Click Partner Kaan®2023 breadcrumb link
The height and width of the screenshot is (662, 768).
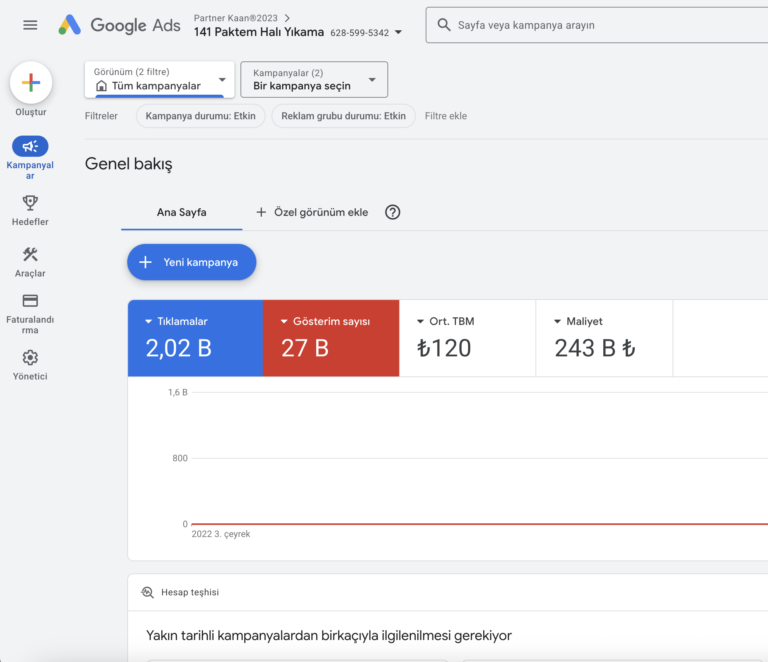click(x=236, y=18)
